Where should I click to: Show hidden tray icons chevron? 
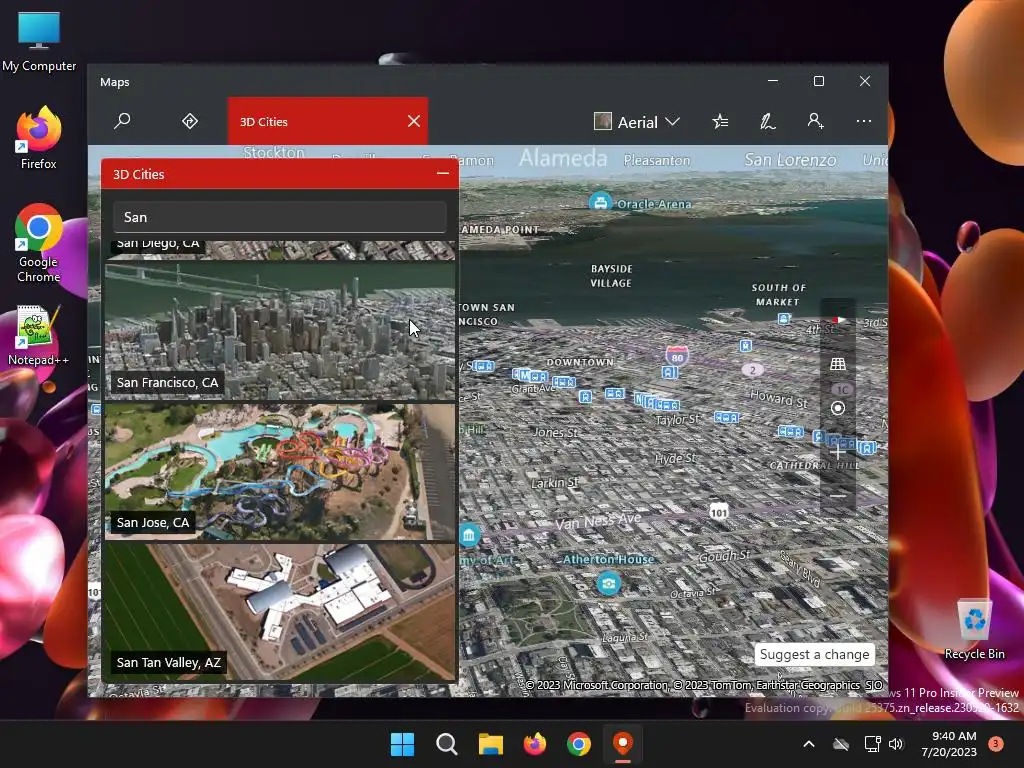tap(808, 744)
